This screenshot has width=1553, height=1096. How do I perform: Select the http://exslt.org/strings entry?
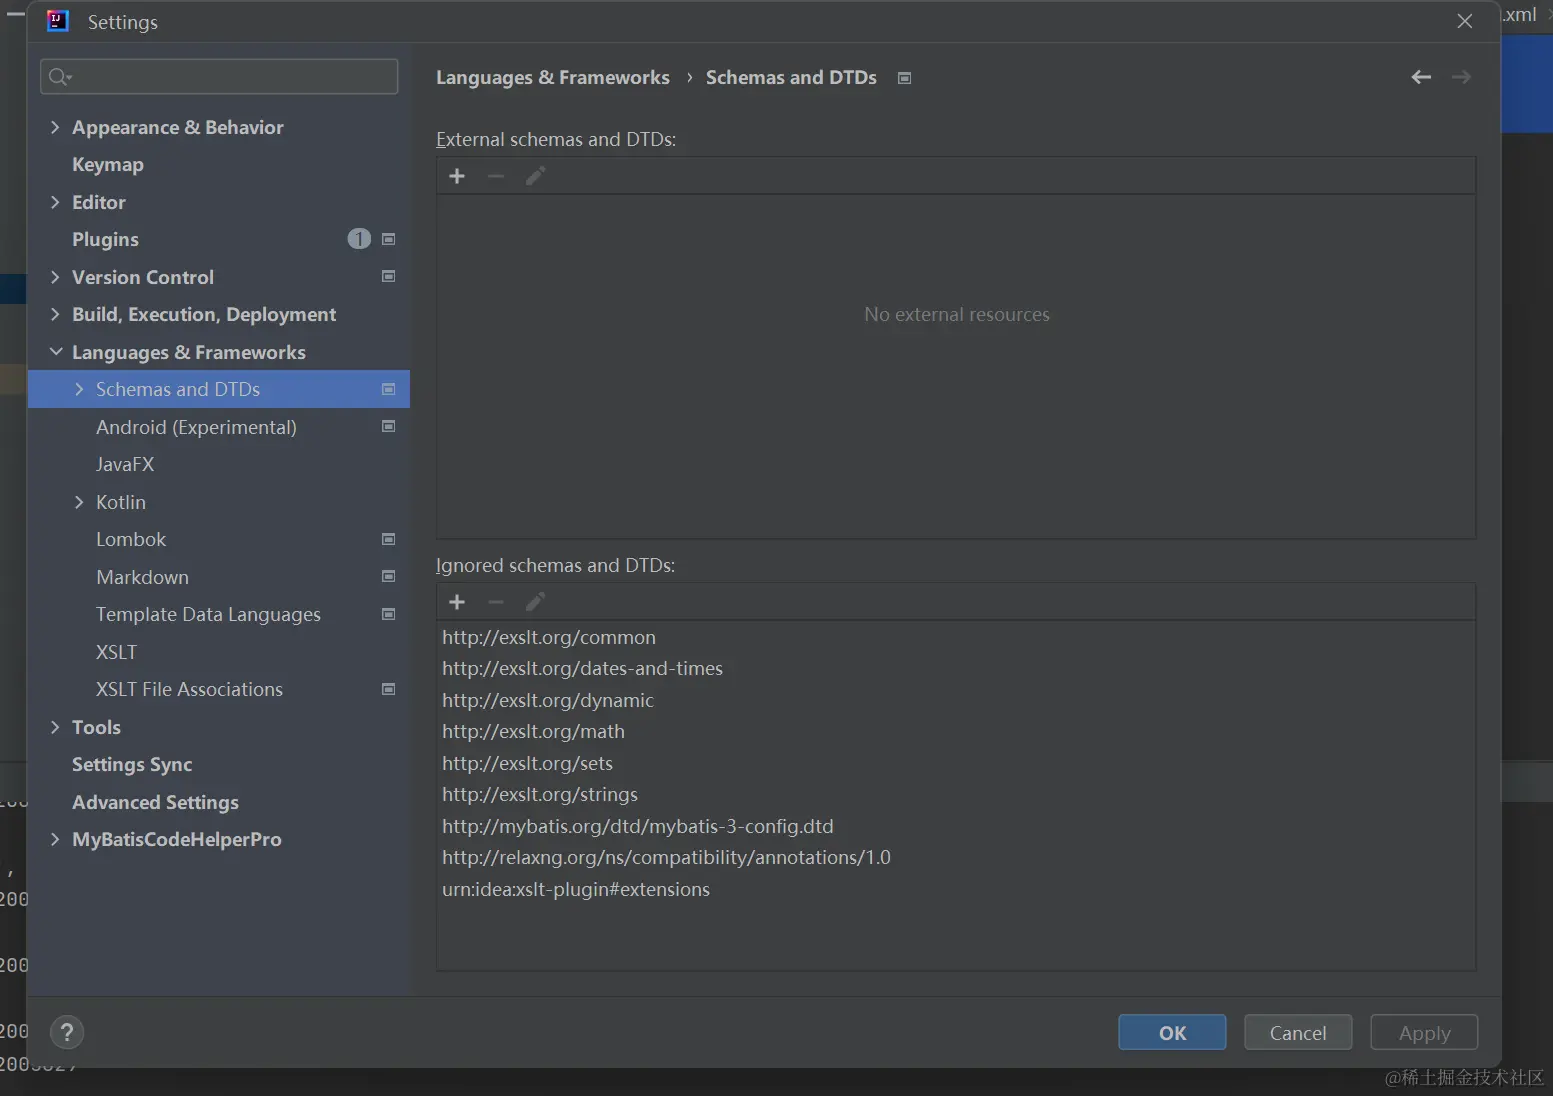(x=956, y=794)
